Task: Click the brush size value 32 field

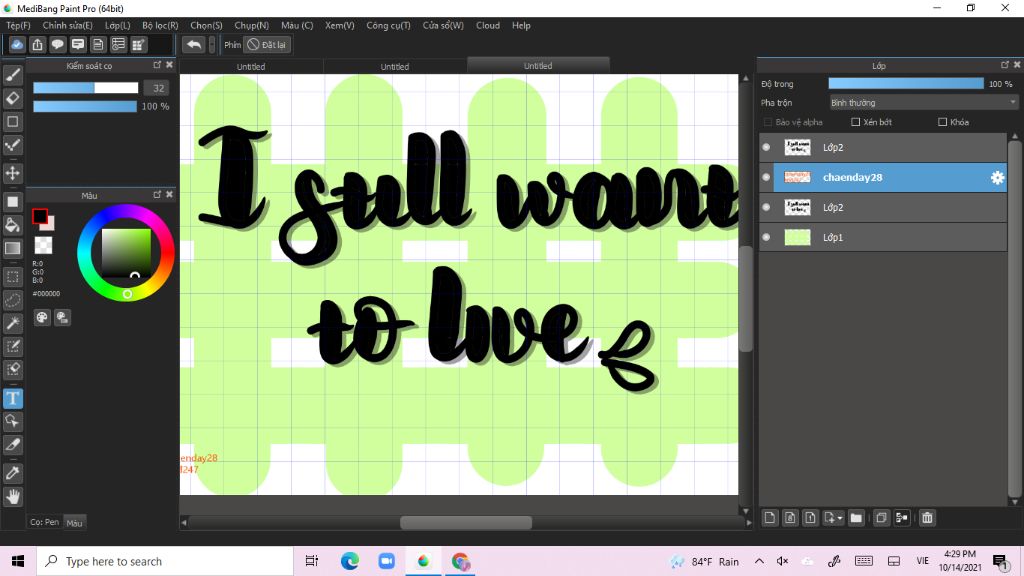Action: [x=157, y=88]
